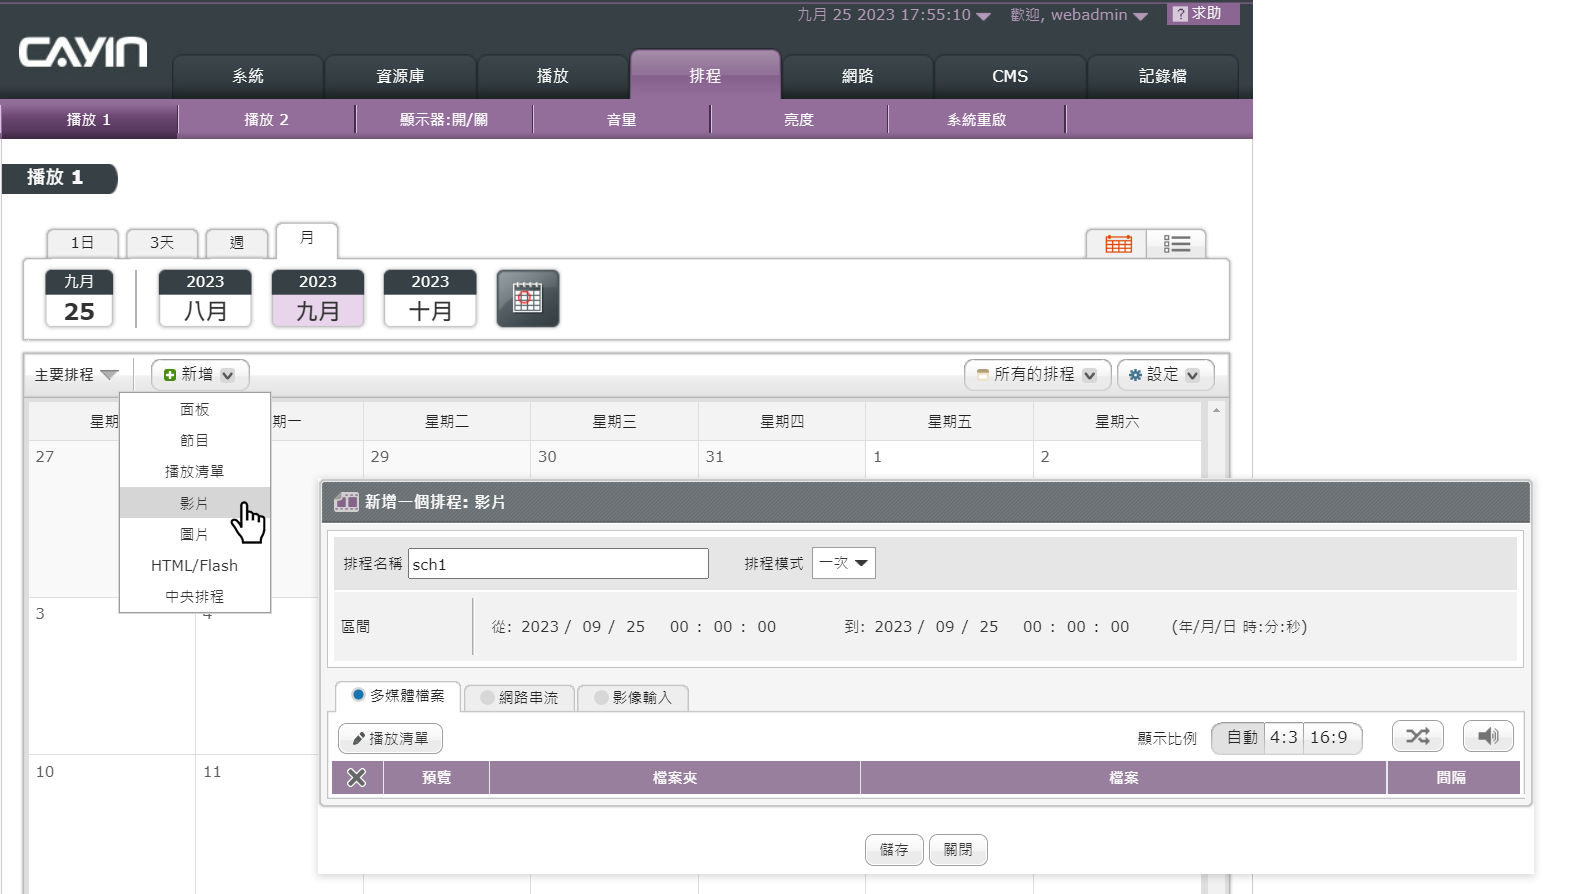Switch to calendar grid view
This screenshot has height=894, width=1589.
click(x=1118, y=244)
